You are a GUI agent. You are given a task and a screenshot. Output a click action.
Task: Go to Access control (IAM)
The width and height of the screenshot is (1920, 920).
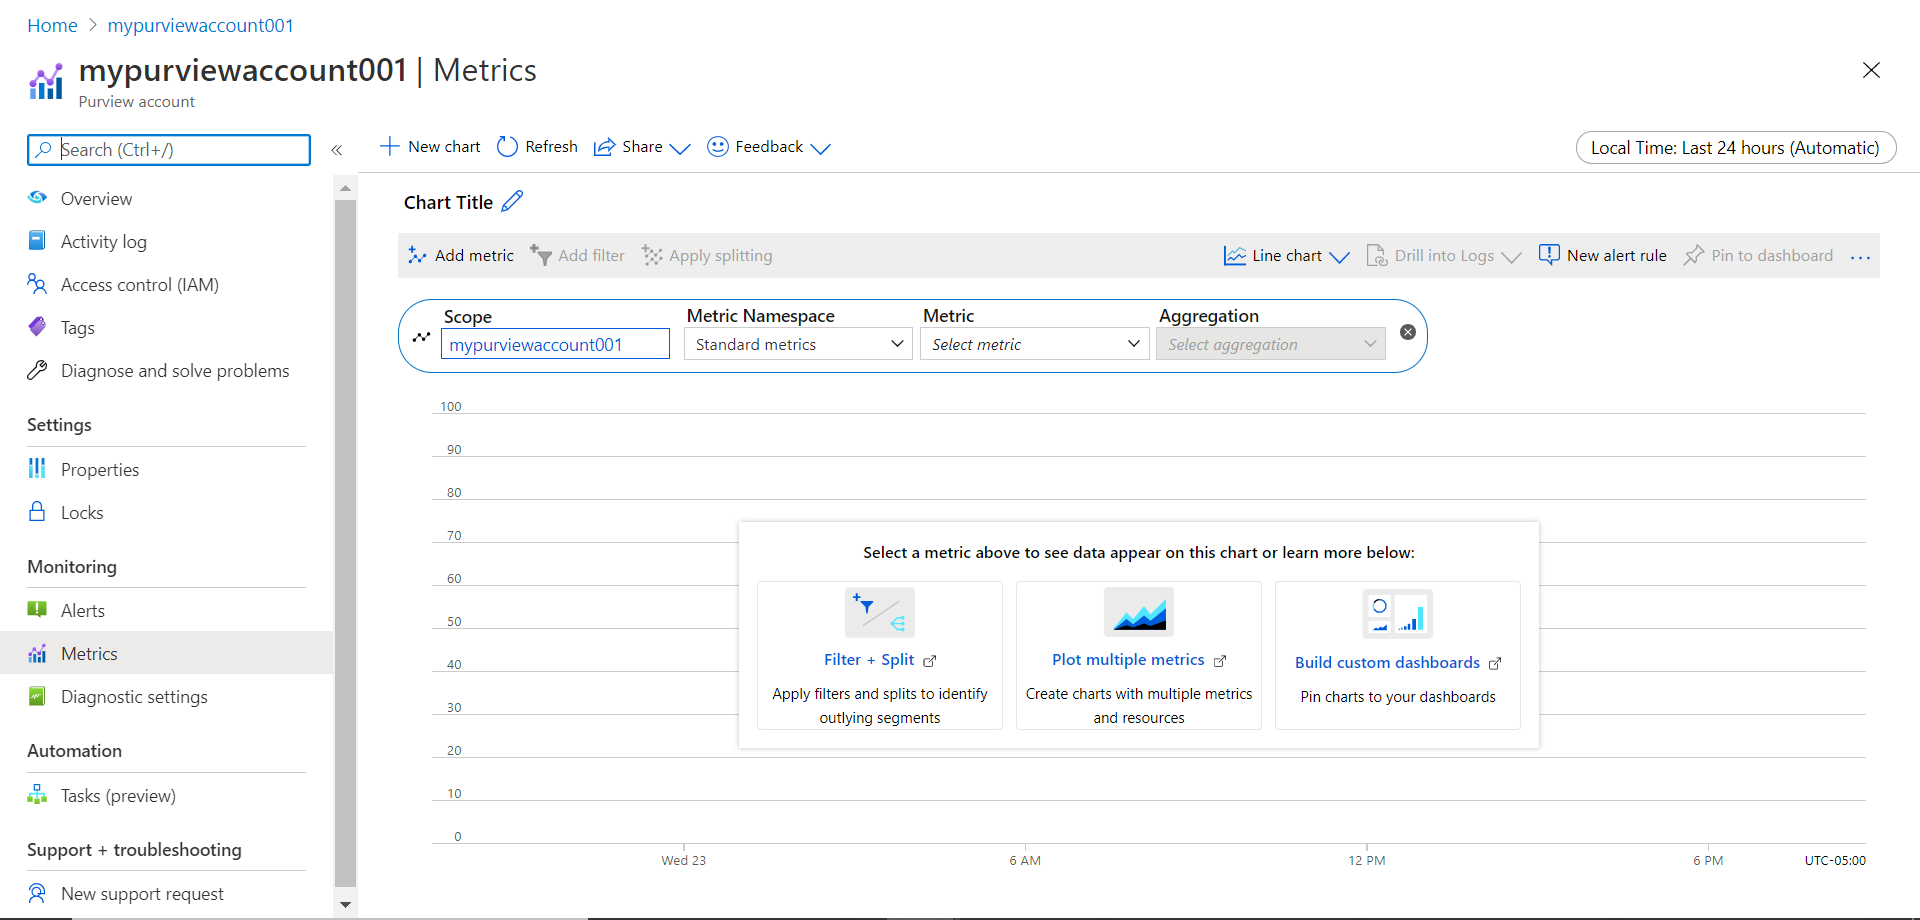click(139, 285)
